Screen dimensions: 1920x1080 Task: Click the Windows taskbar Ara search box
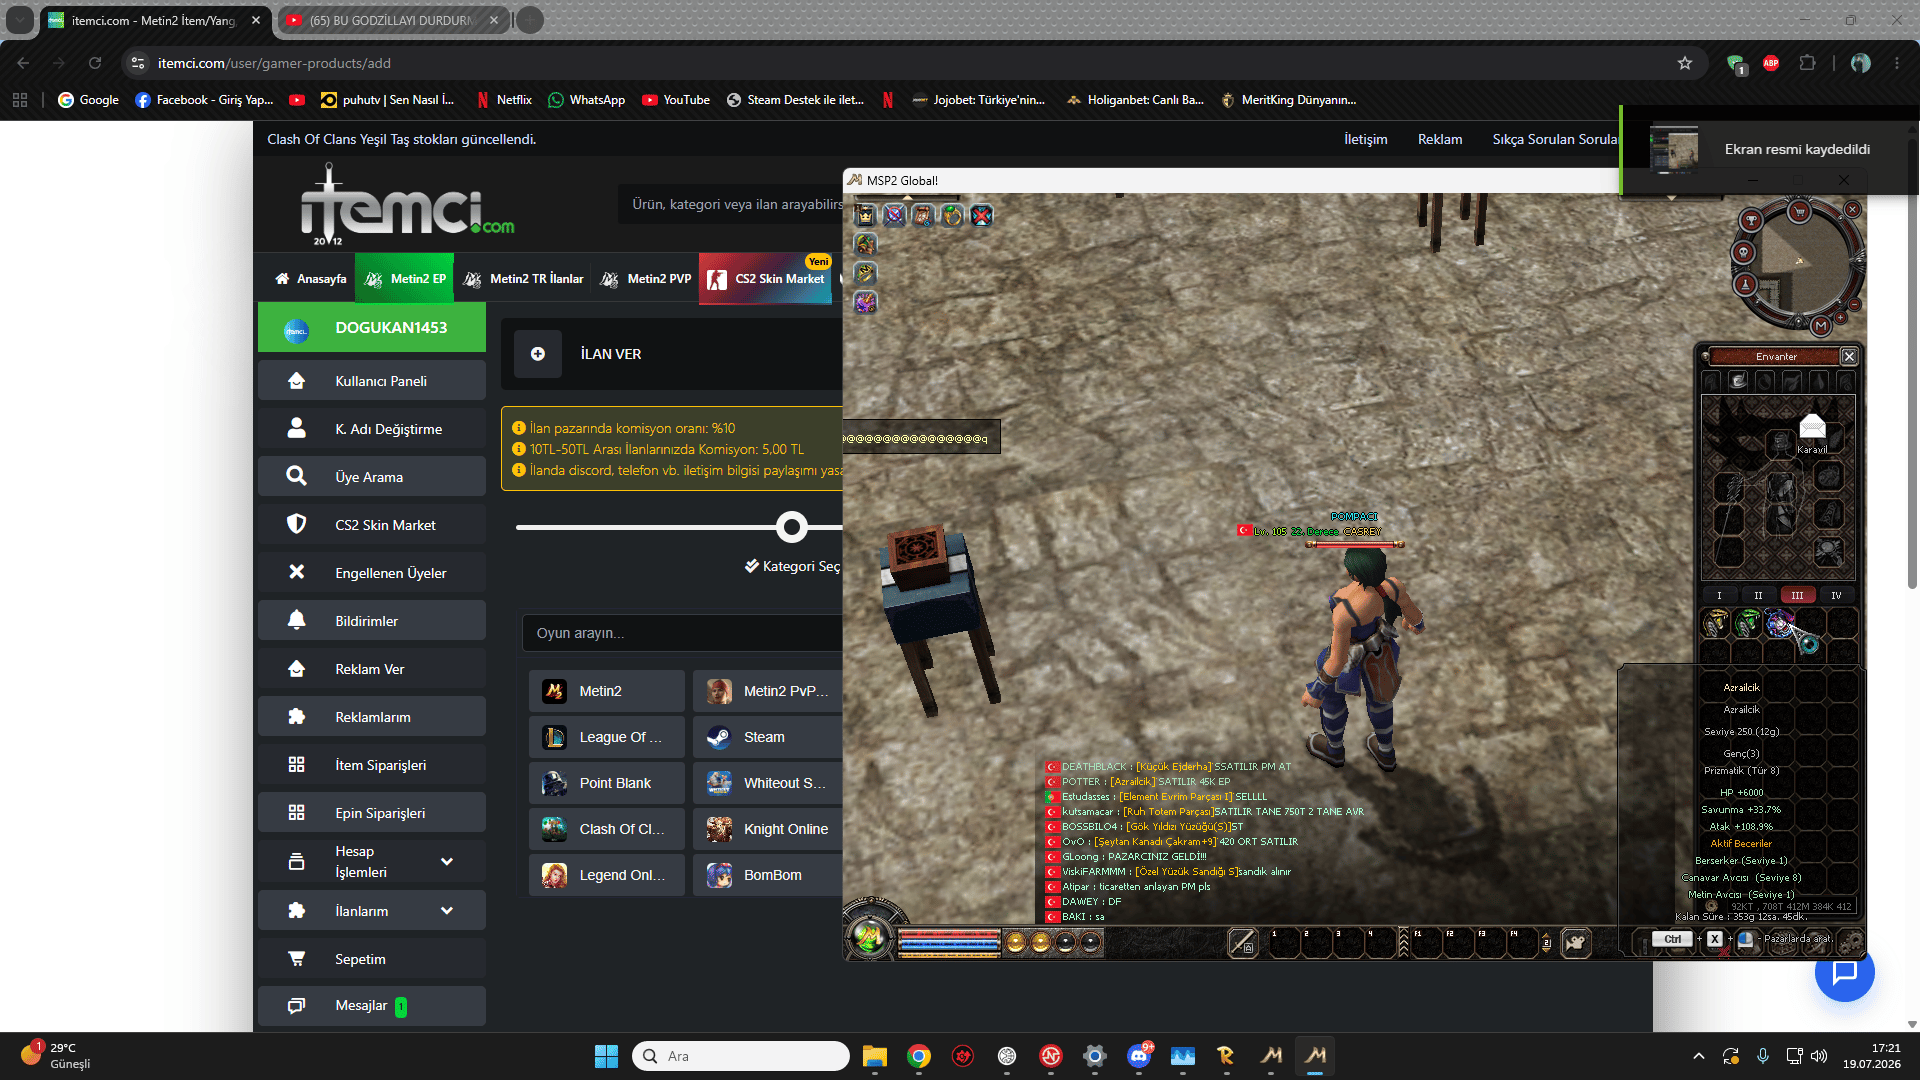[x=741, y=1056]
